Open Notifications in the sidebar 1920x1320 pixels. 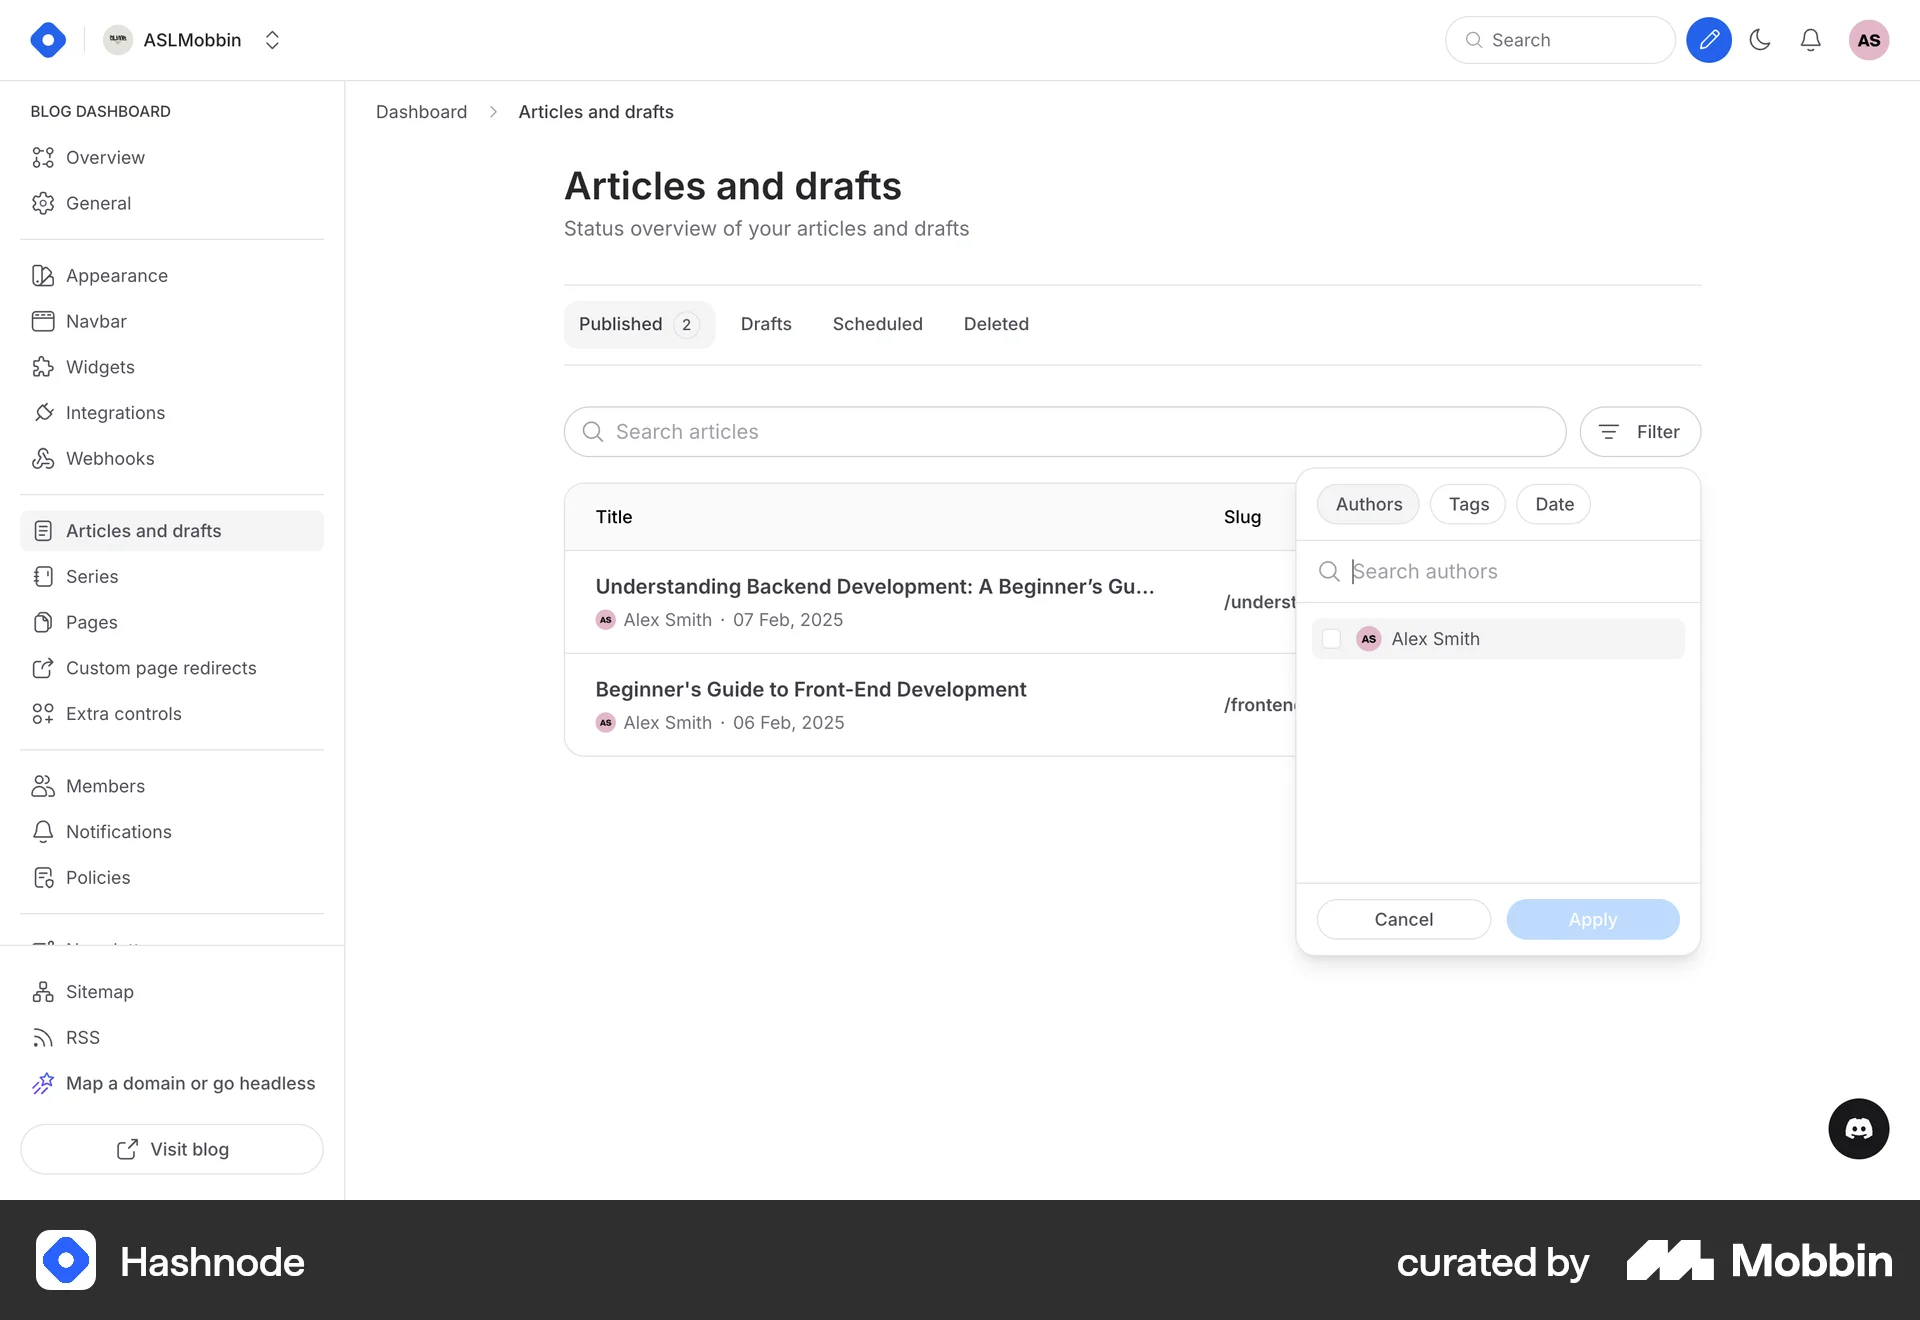tap(172, 831)
